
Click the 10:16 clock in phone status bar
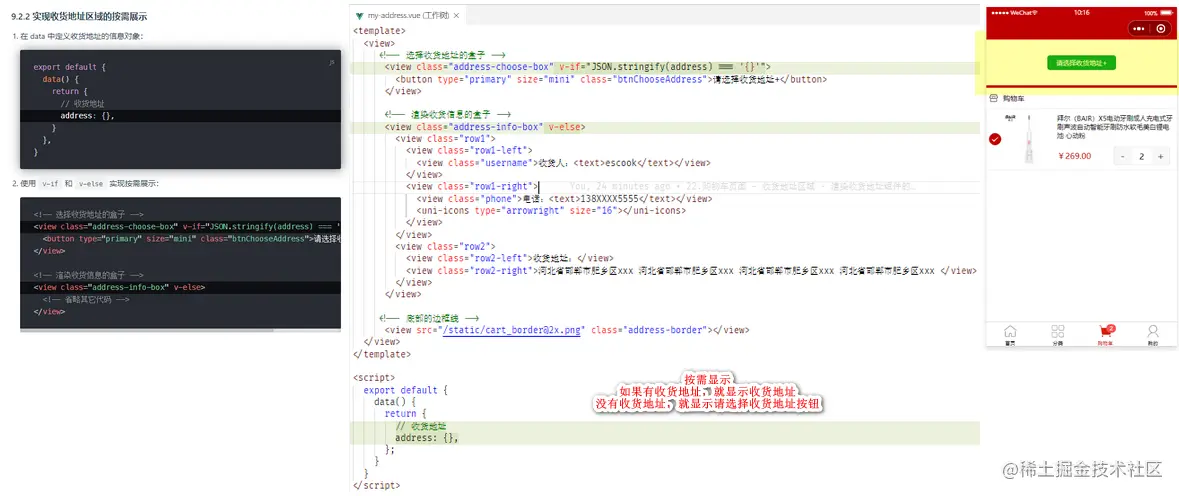1081,13
